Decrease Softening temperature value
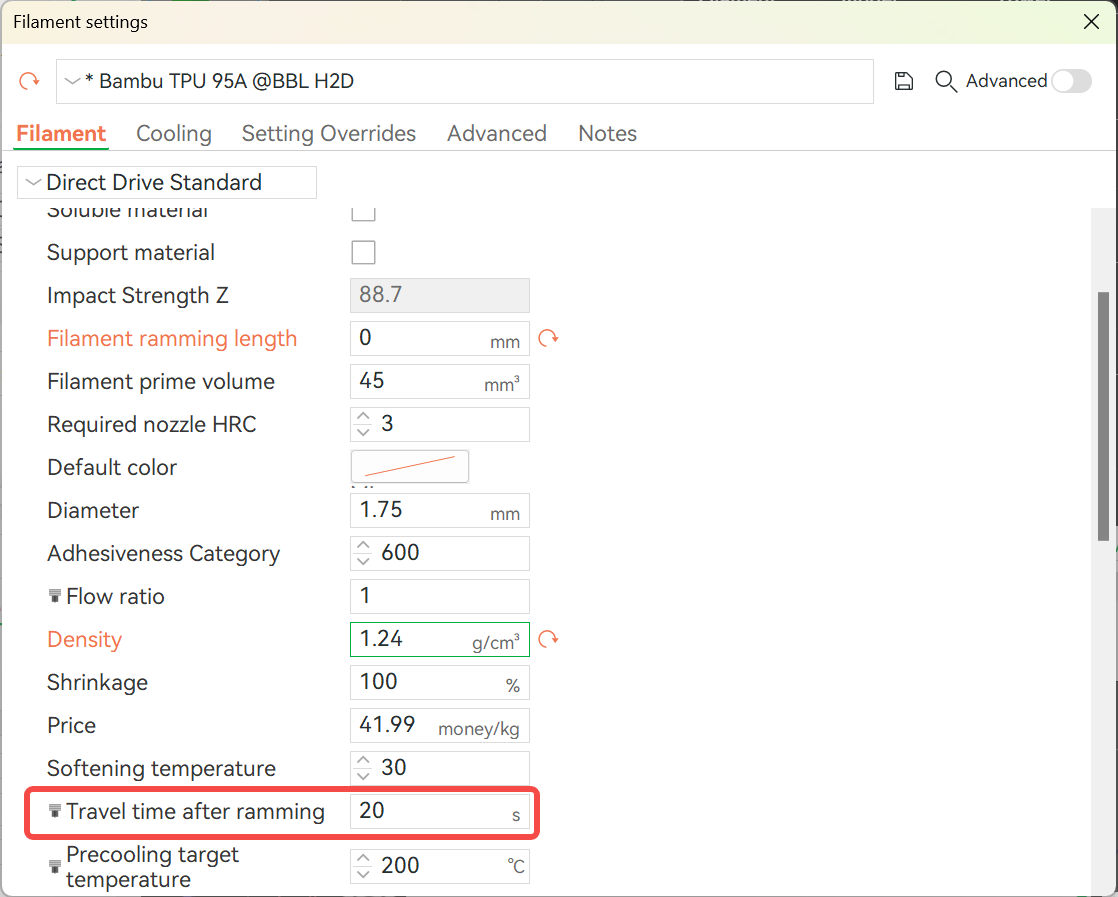This screenshot has height=897, width=1118. pos(363,776)
